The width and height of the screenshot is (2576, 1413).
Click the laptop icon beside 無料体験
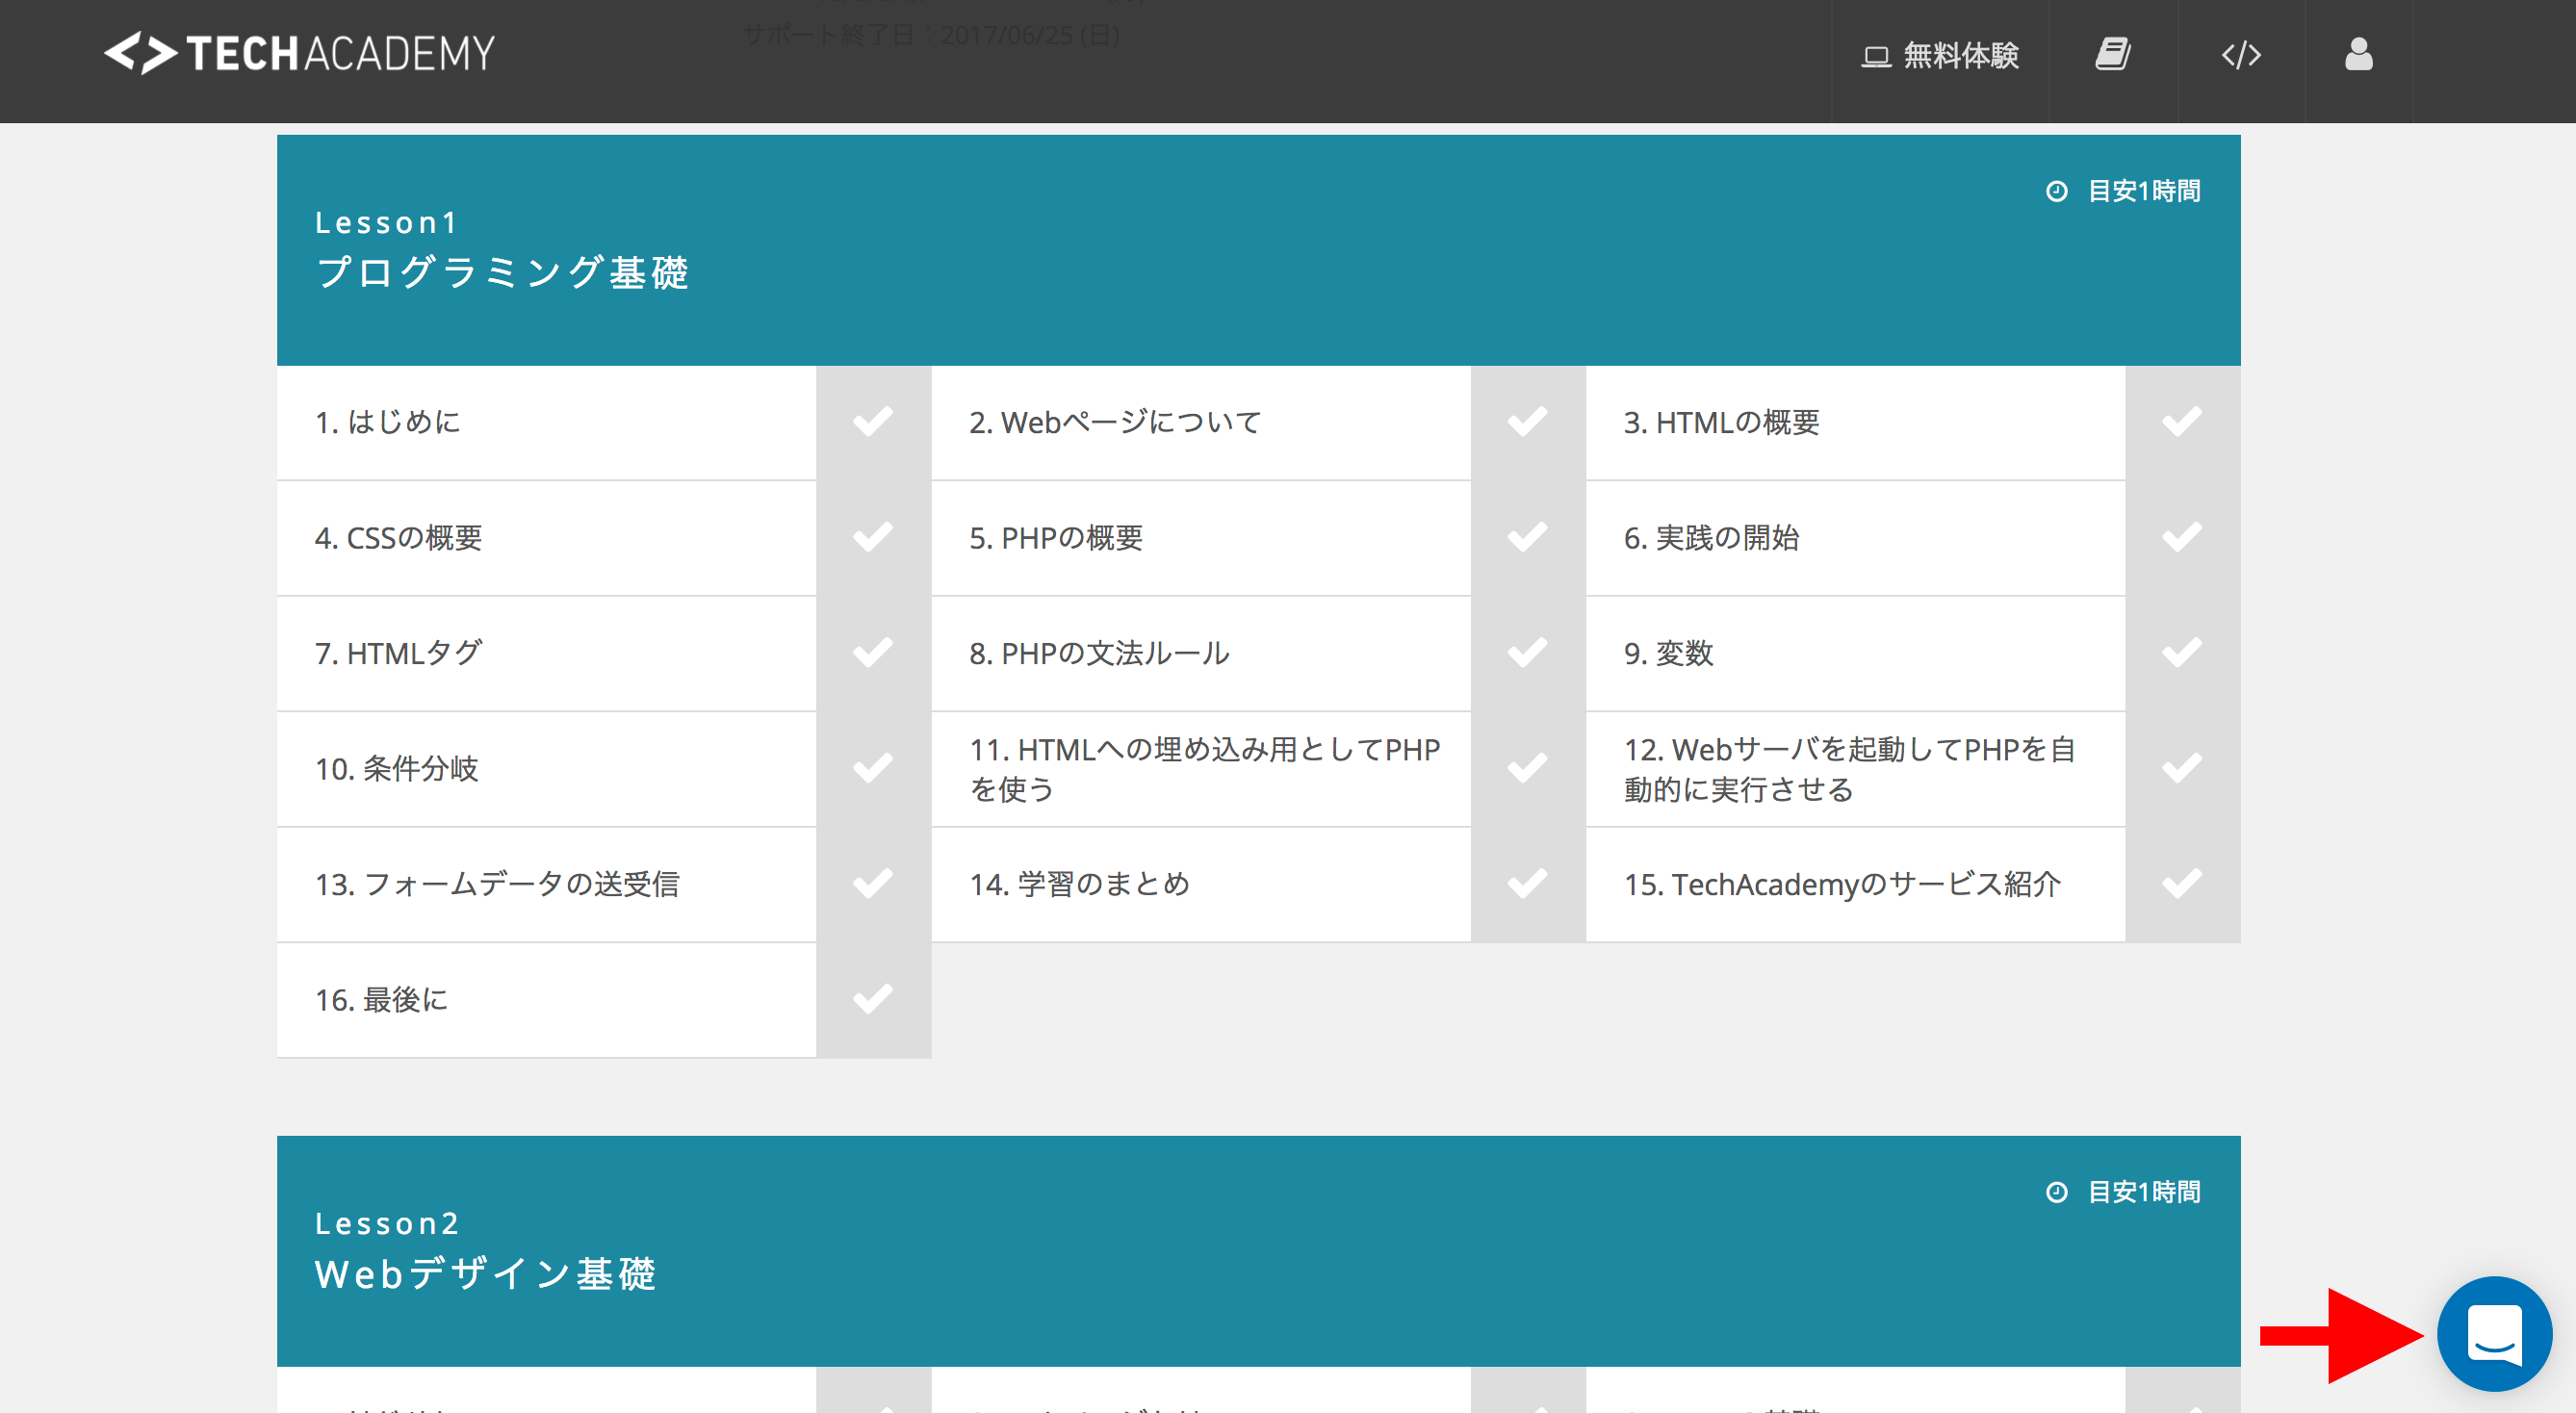tap(1875, 56)
